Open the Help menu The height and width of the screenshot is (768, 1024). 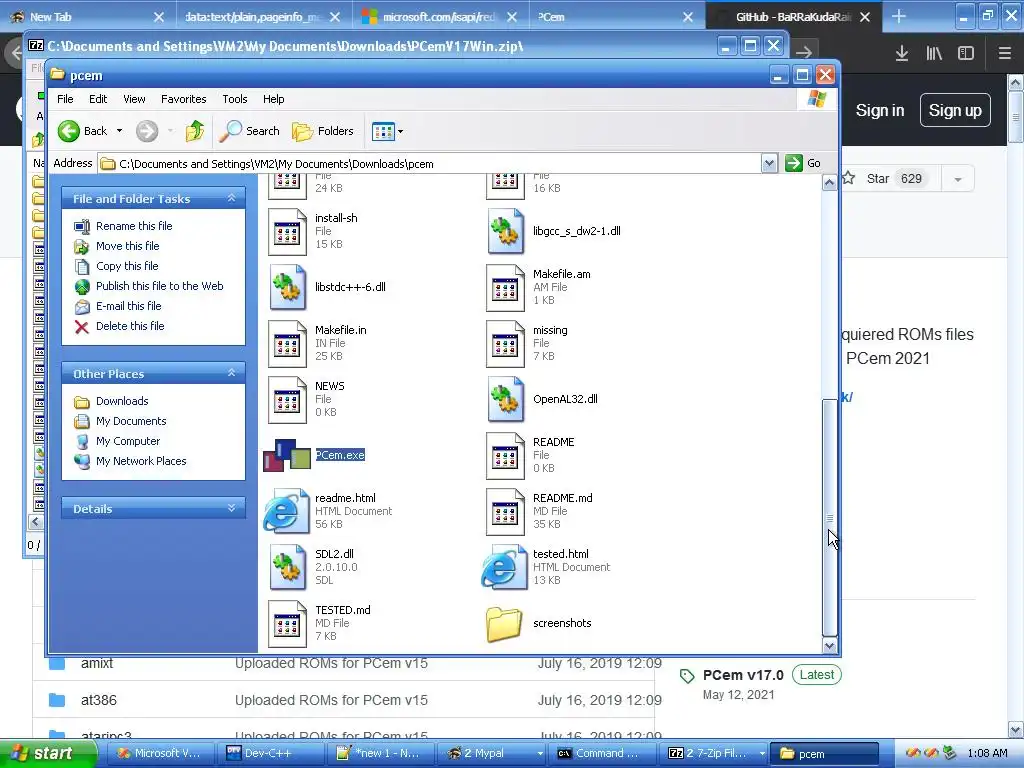tap(274, 99)
